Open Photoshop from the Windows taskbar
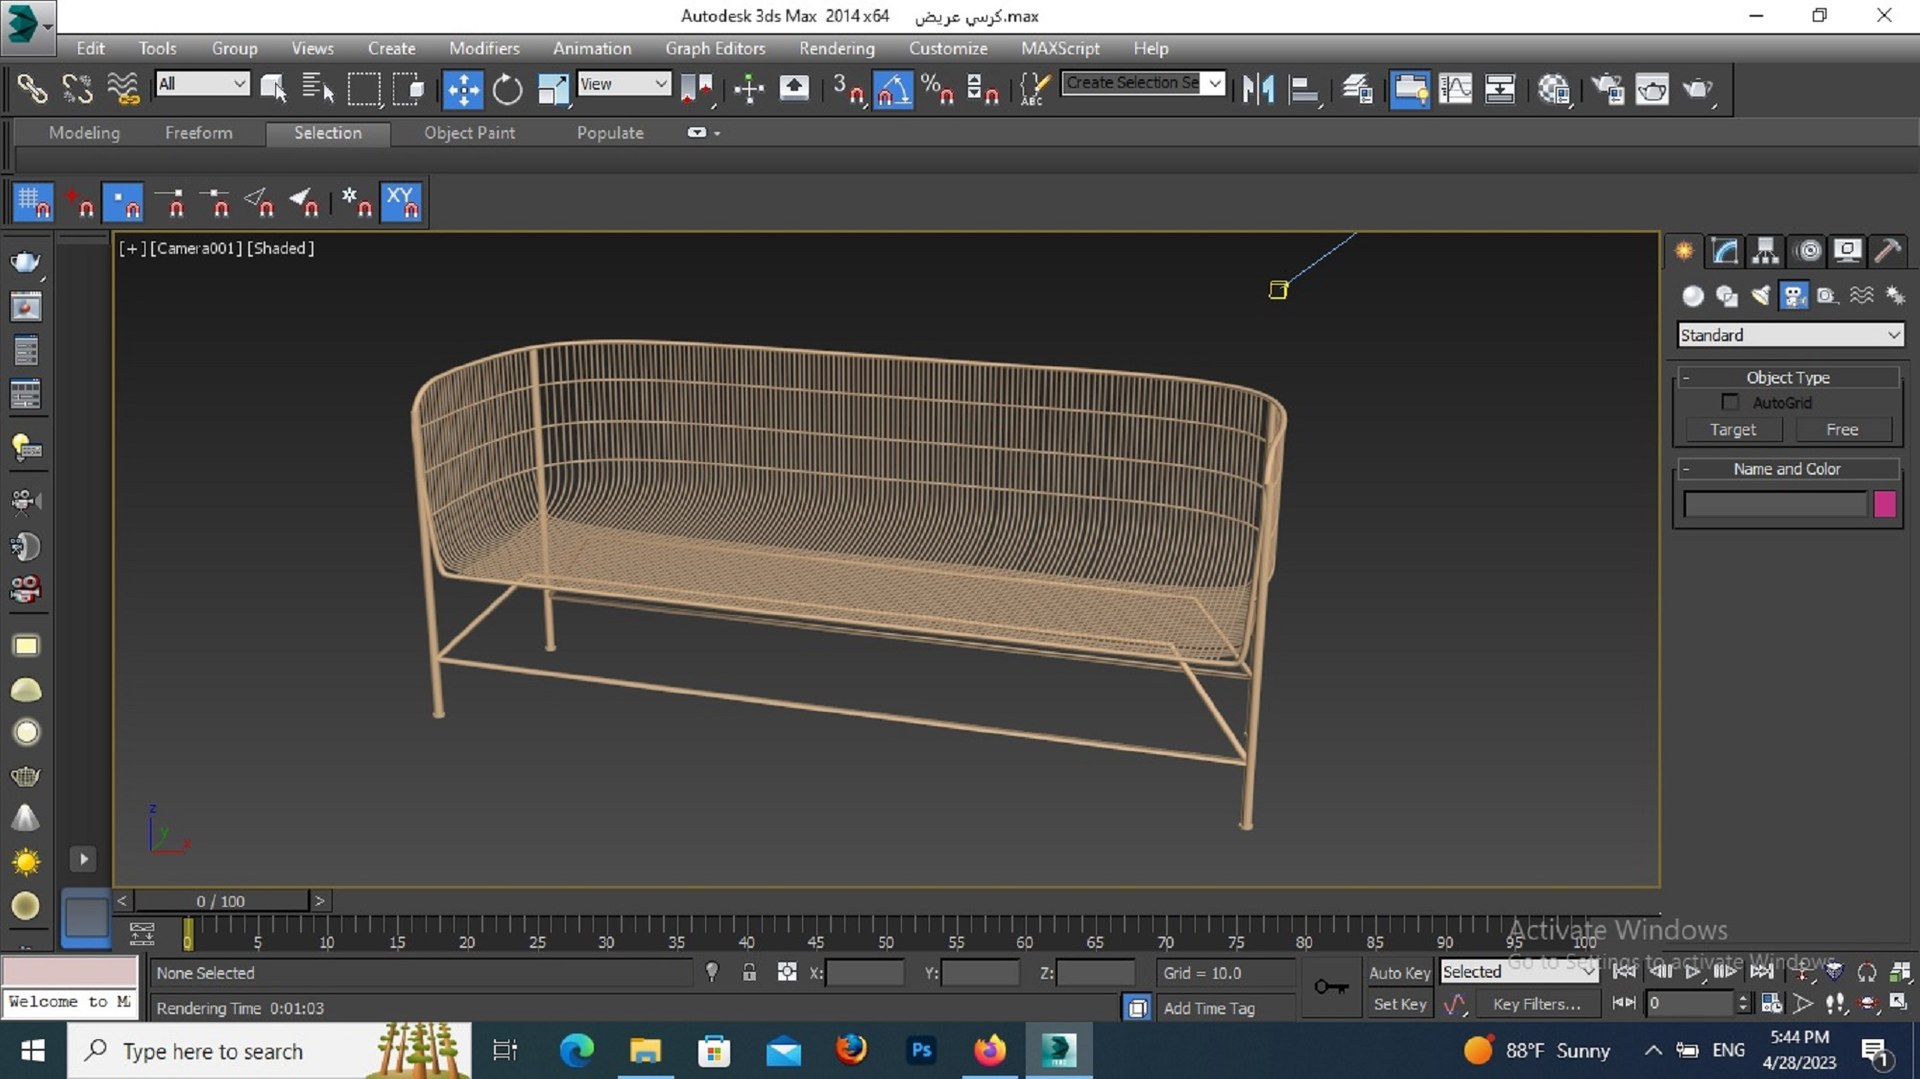Image resolution: width=1920 pixels, height=1079 pixels. [x=921, y=1050]
